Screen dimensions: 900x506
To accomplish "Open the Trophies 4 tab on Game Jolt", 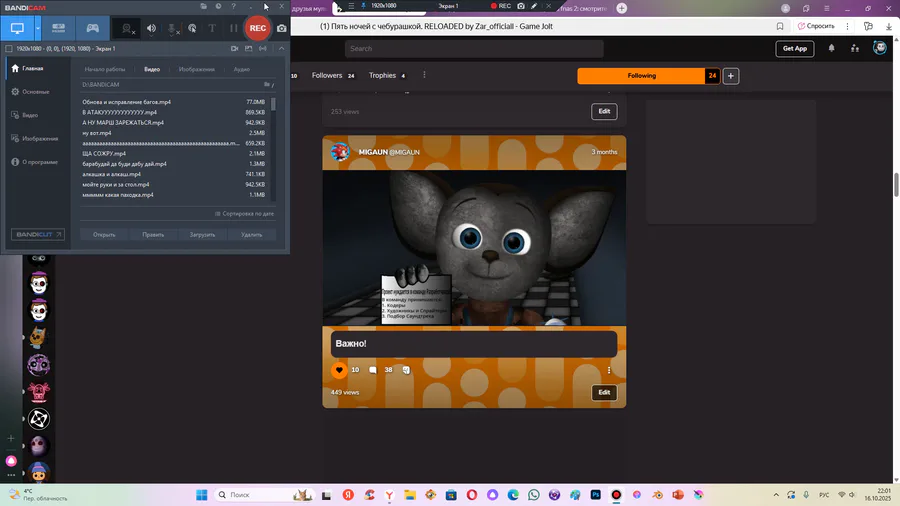I will click(x=387, y=76).
